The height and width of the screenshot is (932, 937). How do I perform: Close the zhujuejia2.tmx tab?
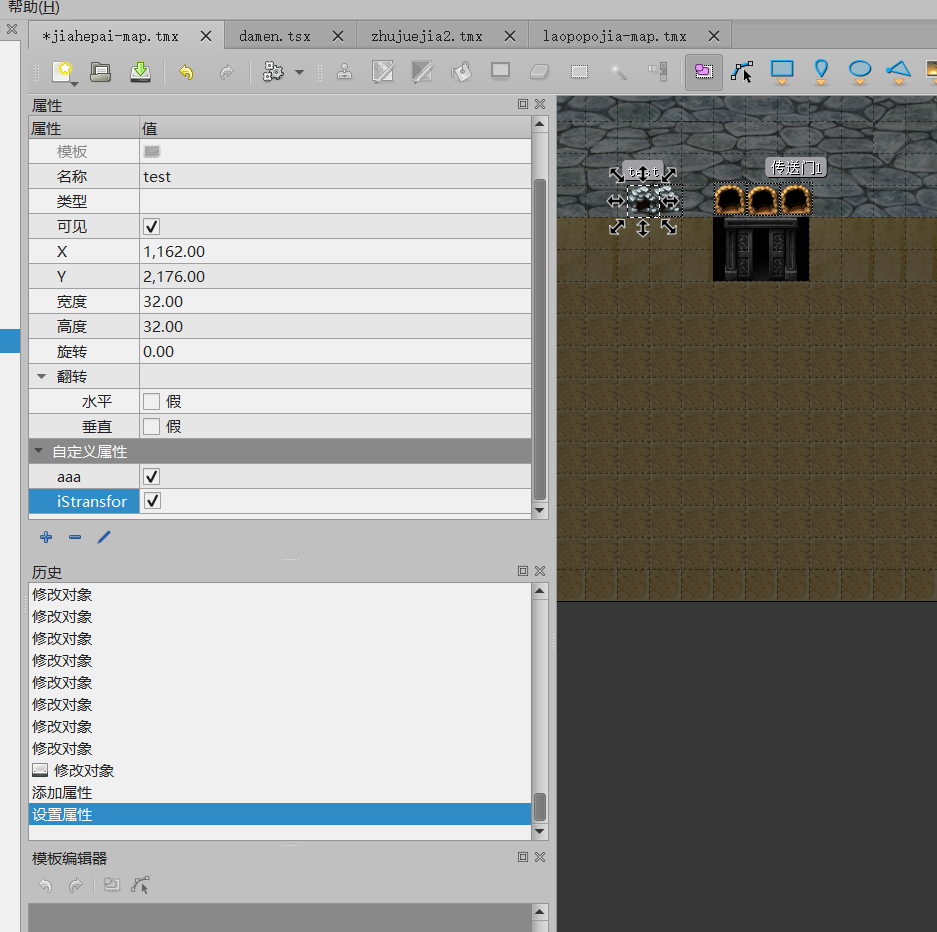[510, 36]
